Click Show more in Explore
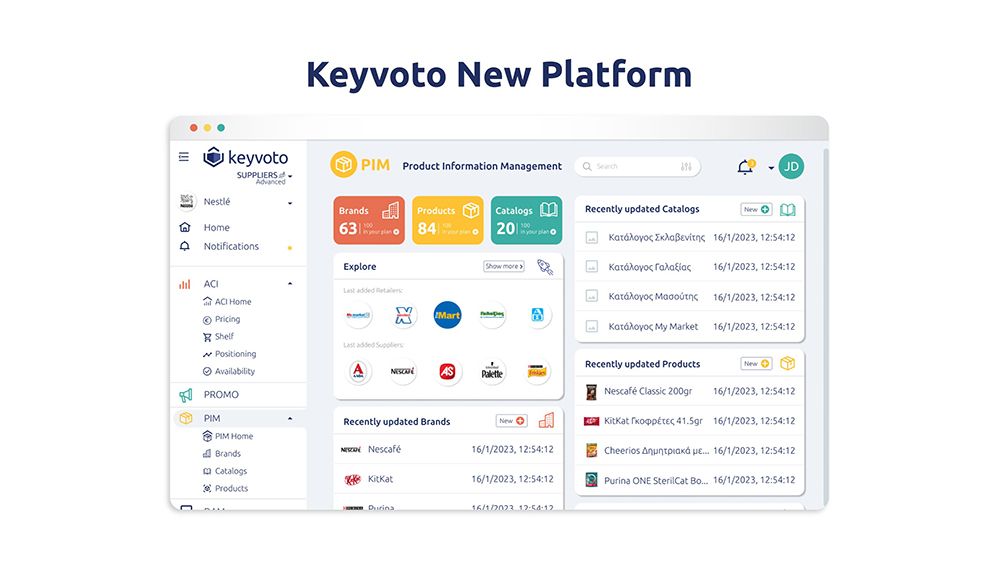The width and height of the screenshot is (1000, 563). 504,267
